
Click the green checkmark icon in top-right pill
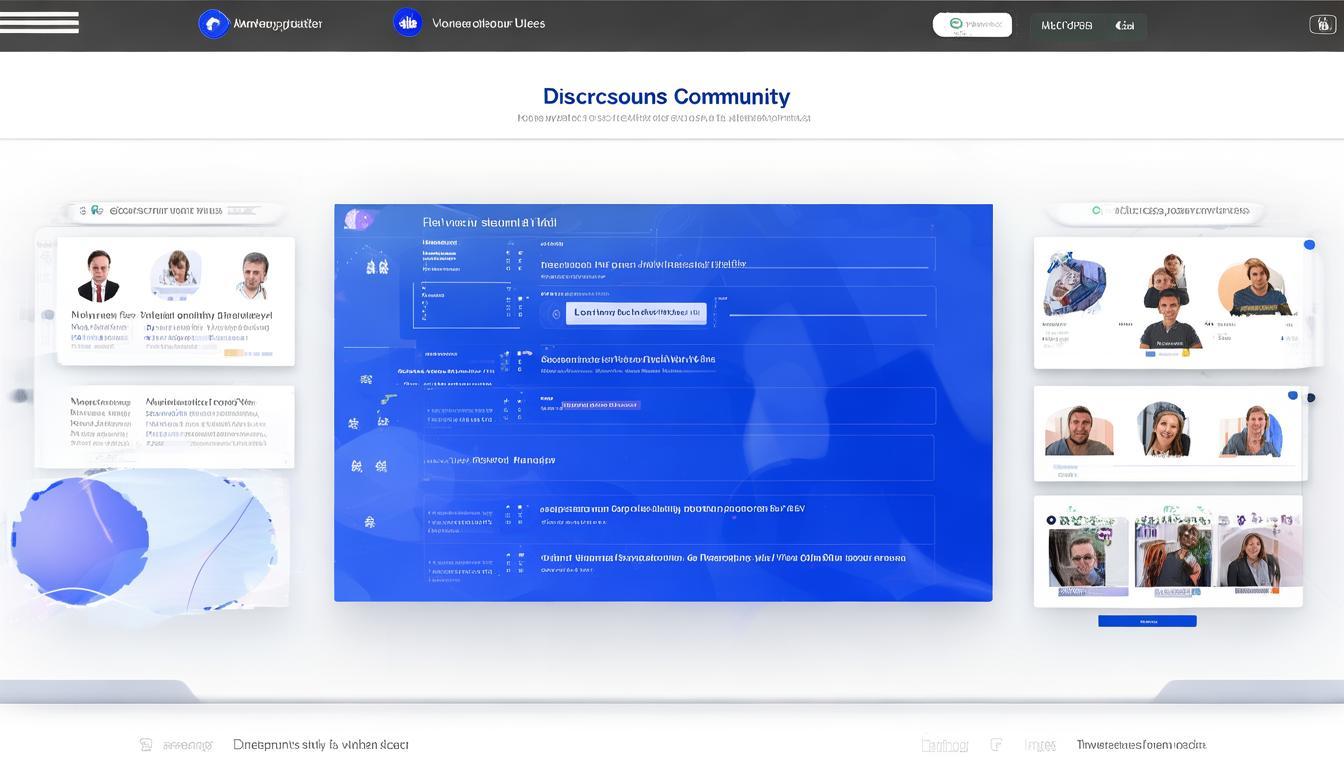(954, 21)
